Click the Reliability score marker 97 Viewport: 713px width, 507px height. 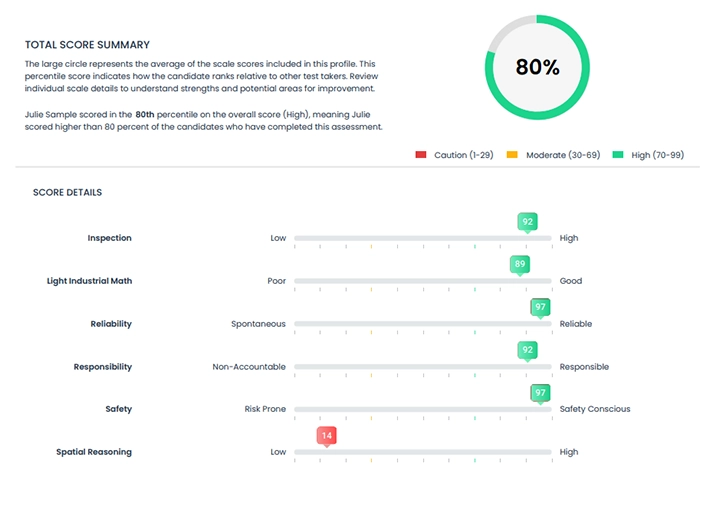tap(540, 307)
